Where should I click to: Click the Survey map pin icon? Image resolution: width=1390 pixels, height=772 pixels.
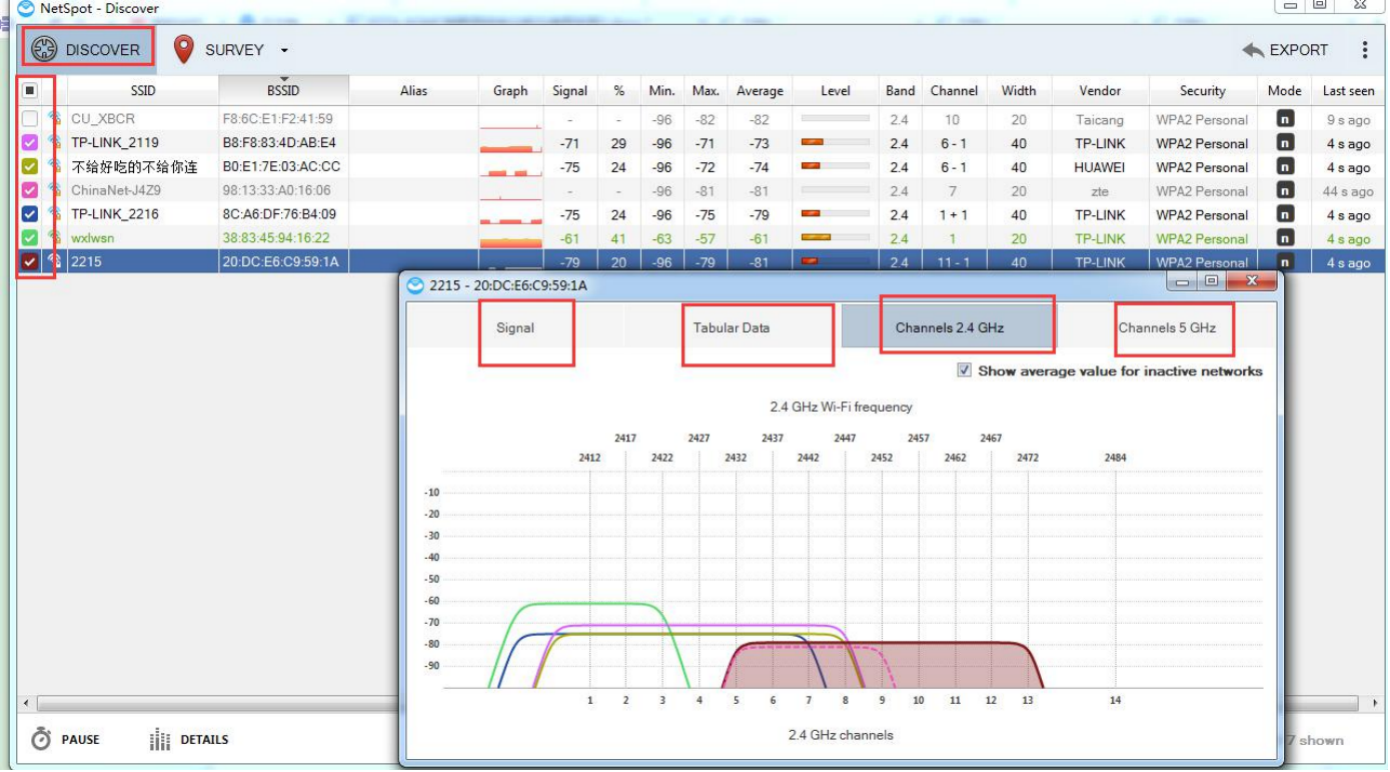pyautogui.click(x=183, y=49)
